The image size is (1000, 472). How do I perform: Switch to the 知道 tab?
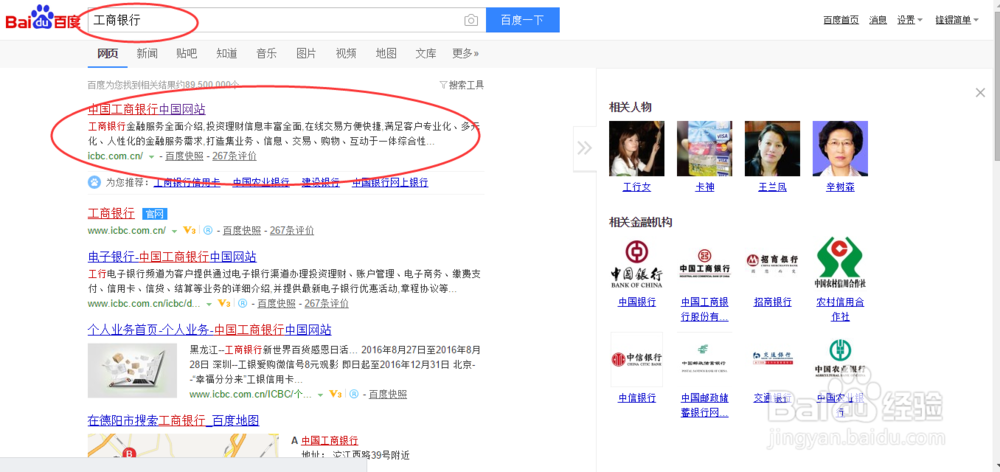pyautogui.click(x=226, y=54)
